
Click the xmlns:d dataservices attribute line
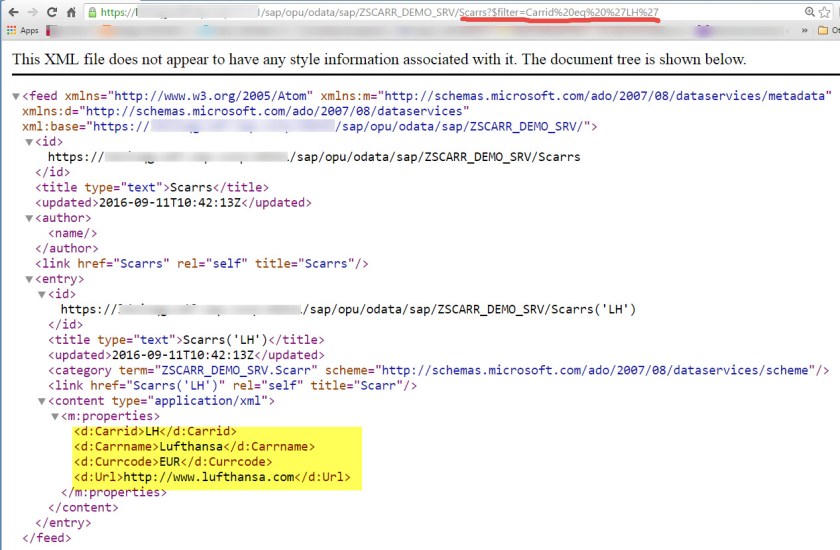point(246,111)
